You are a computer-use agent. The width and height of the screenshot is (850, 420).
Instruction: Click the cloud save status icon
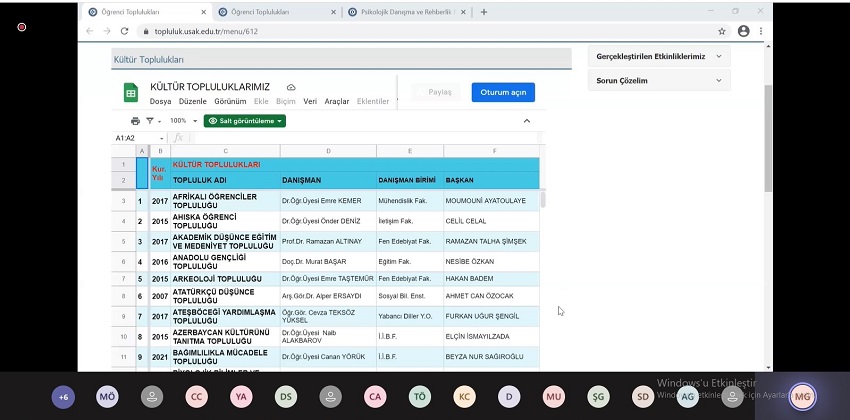tap(291, 87)
